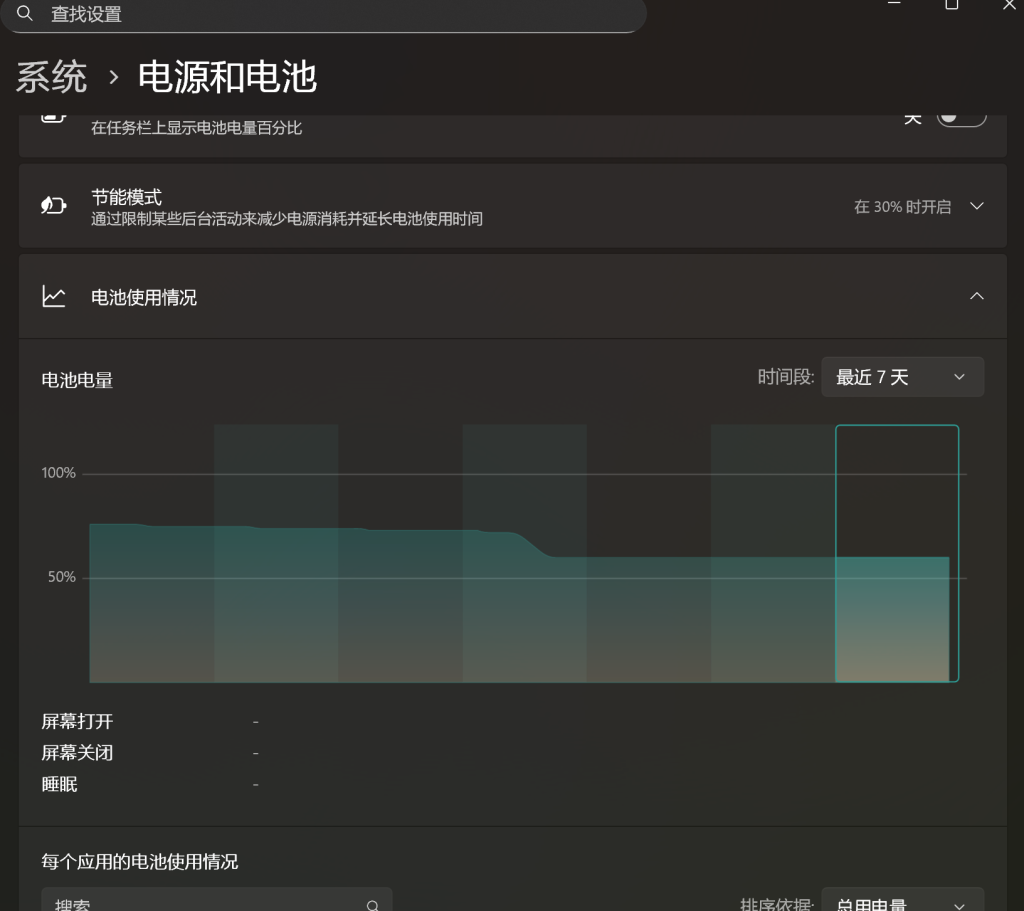Click the magnifier icon in 查找设置 box
1024x911 pixels.
pyautogui.click(x=25, y=14)
